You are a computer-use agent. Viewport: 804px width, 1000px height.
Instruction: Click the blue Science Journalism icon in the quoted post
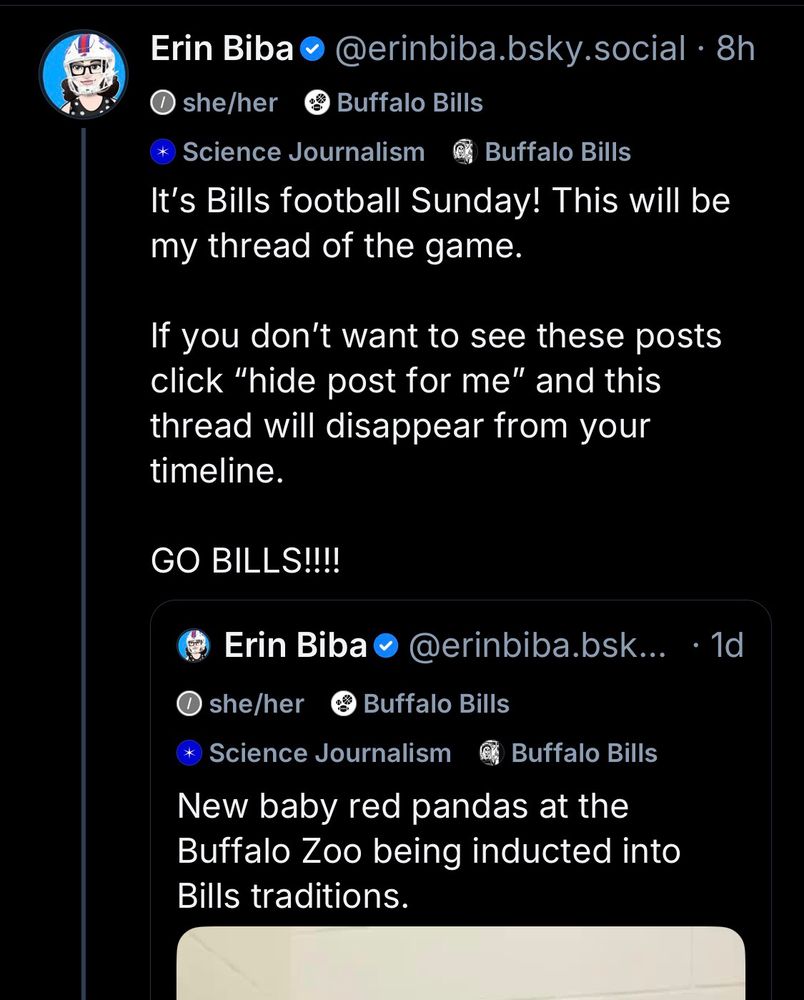coord(189,753)
